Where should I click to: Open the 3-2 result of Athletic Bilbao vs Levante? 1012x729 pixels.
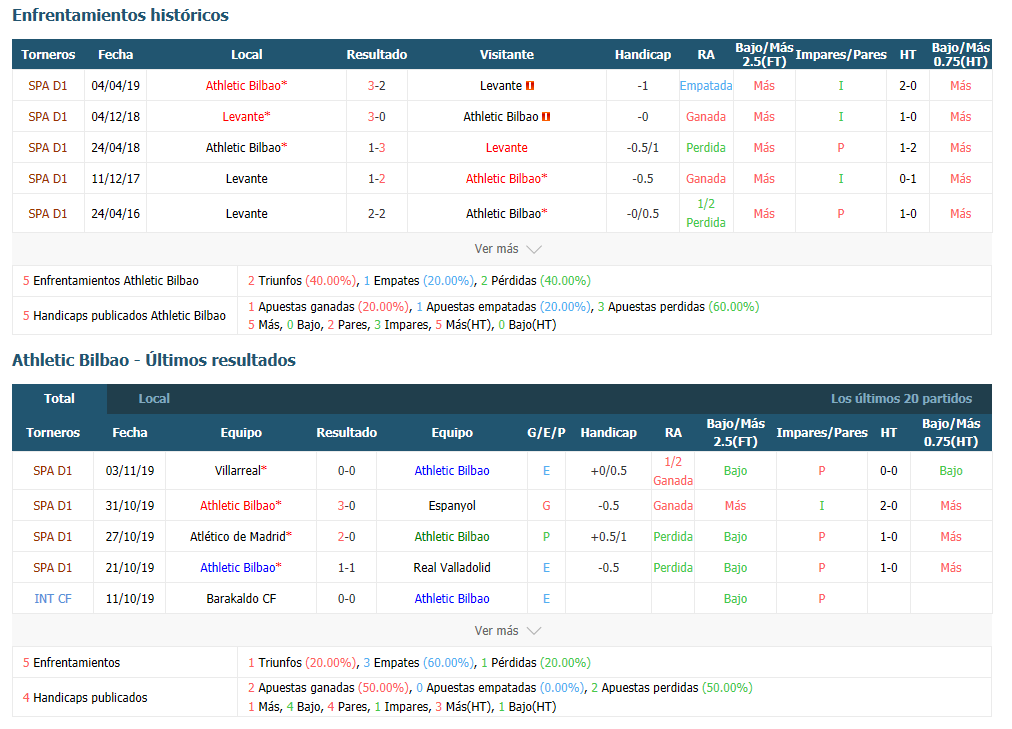(x=377, y=86)
